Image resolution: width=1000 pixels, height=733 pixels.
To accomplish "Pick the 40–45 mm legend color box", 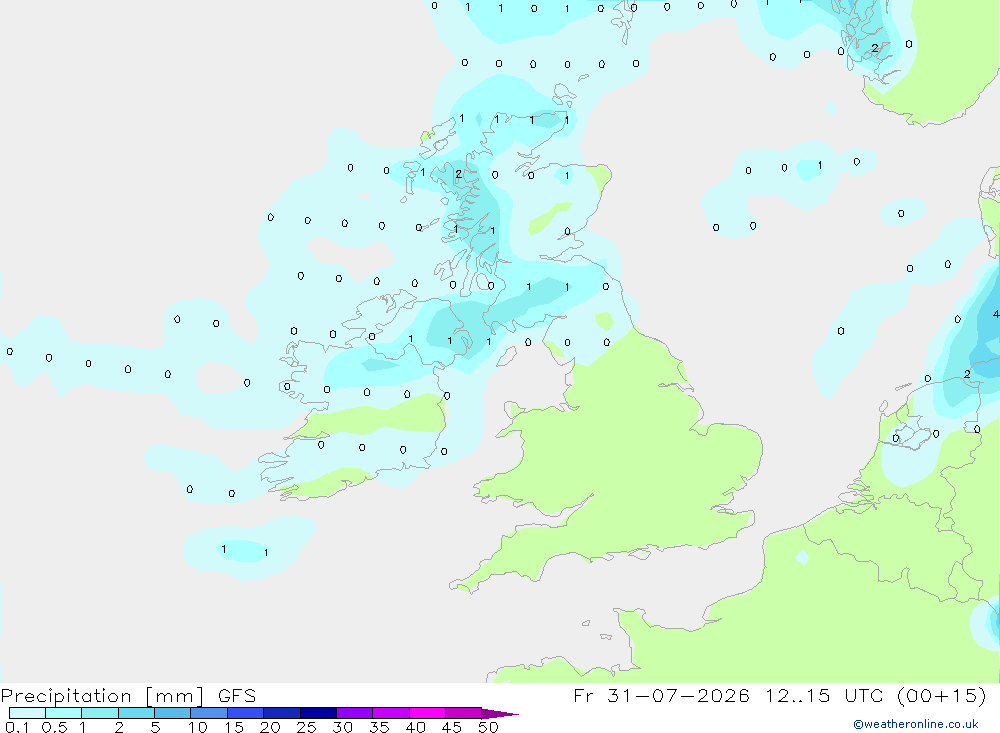I will tap(427, 713).
